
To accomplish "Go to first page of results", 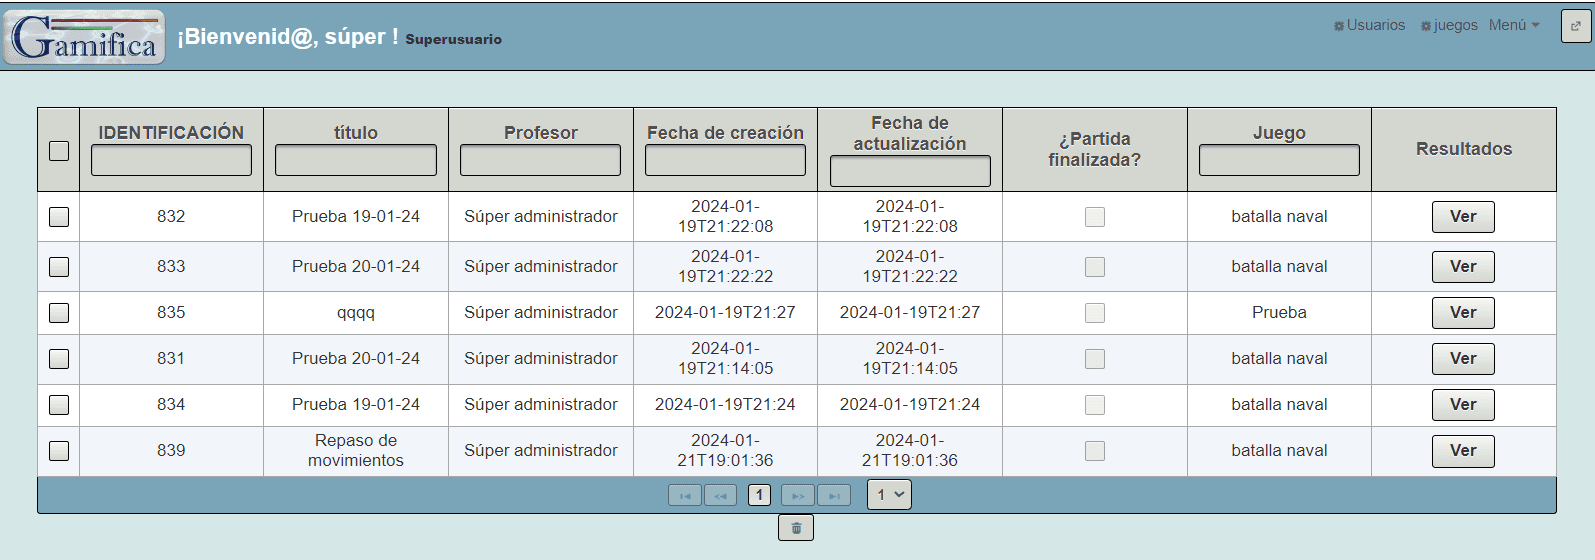I will point(685,495).
